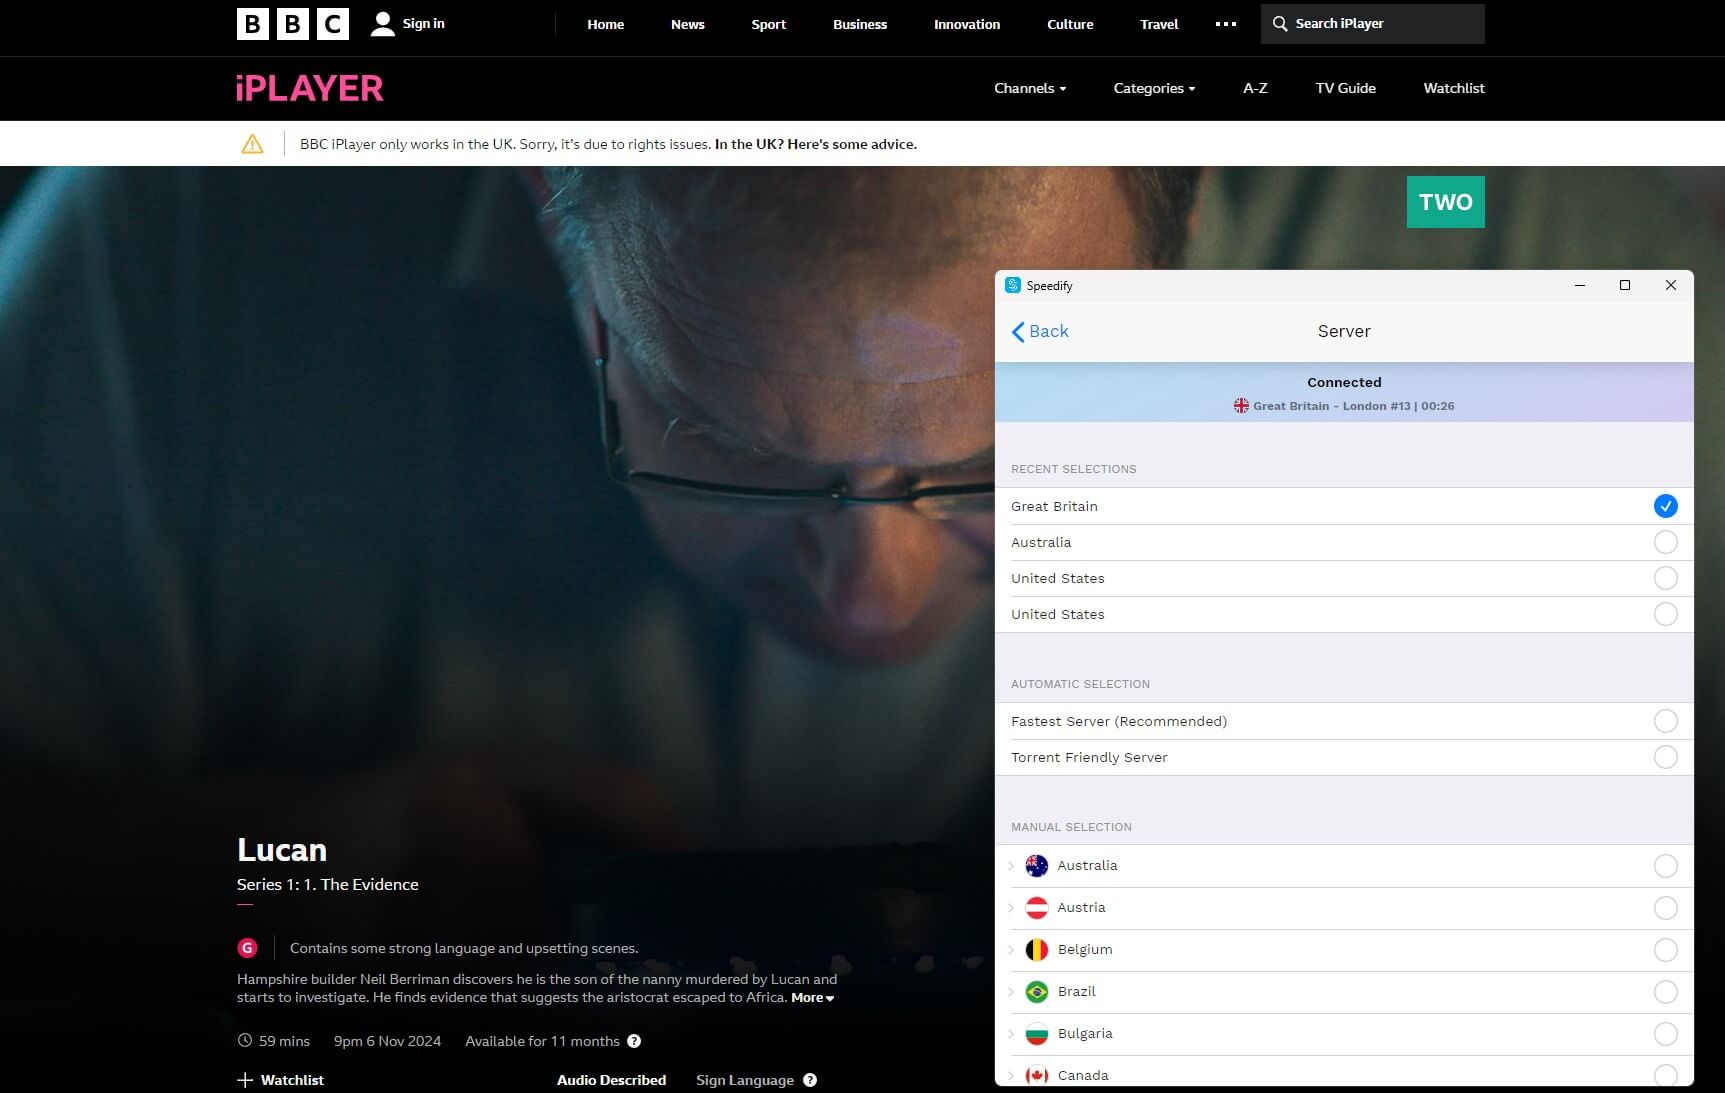The width and height of the screenshot is (1725, 1093).
Task: Click the 'Great Britain - London #13' status text
Action: click(x=1332, y=406)
